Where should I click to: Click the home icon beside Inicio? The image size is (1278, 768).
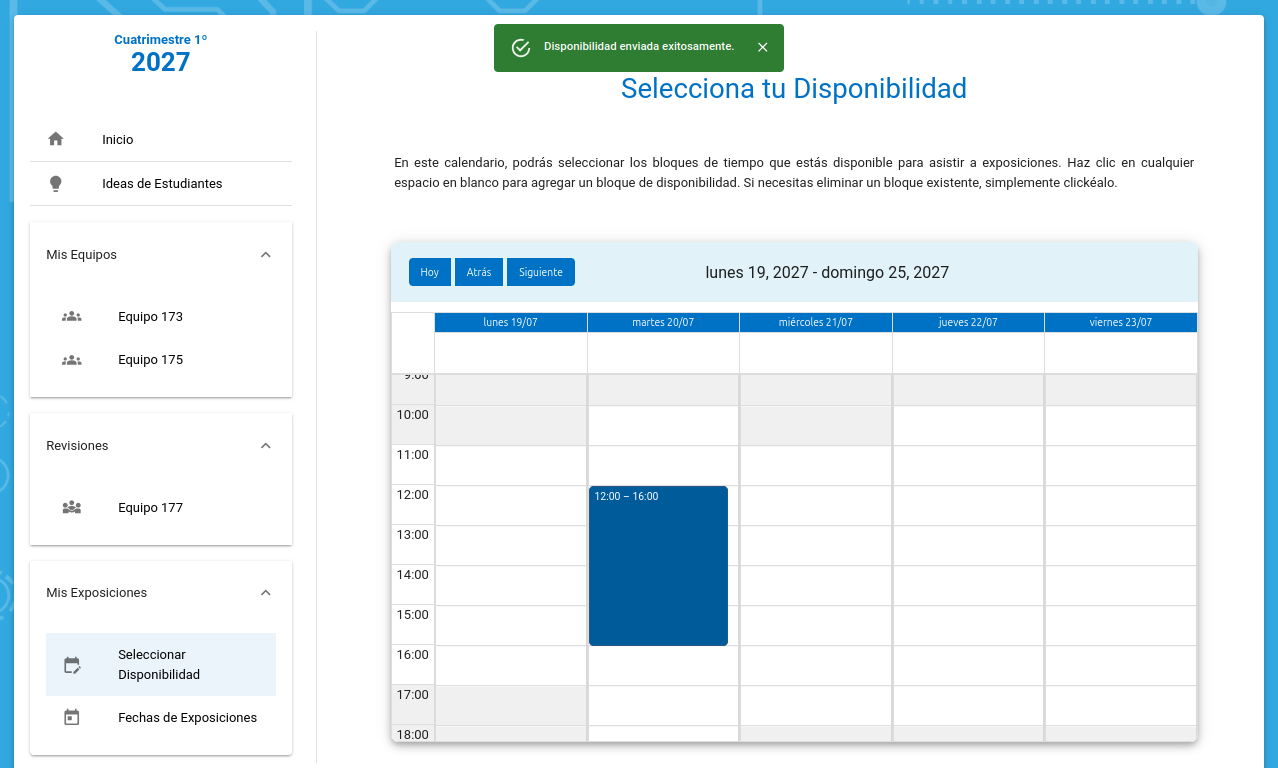[56, 139]
